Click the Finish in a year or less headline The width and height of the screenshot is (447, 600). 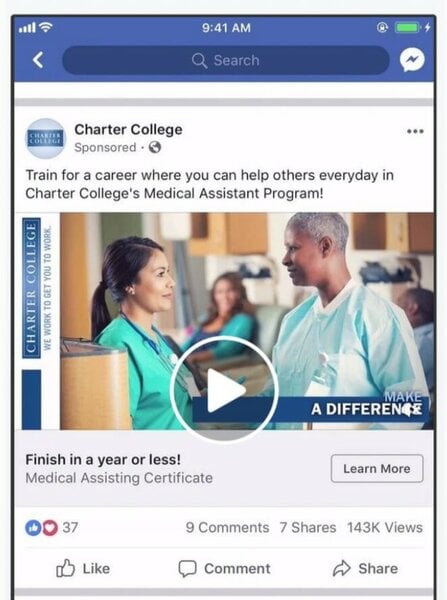(x=103, y=460)
